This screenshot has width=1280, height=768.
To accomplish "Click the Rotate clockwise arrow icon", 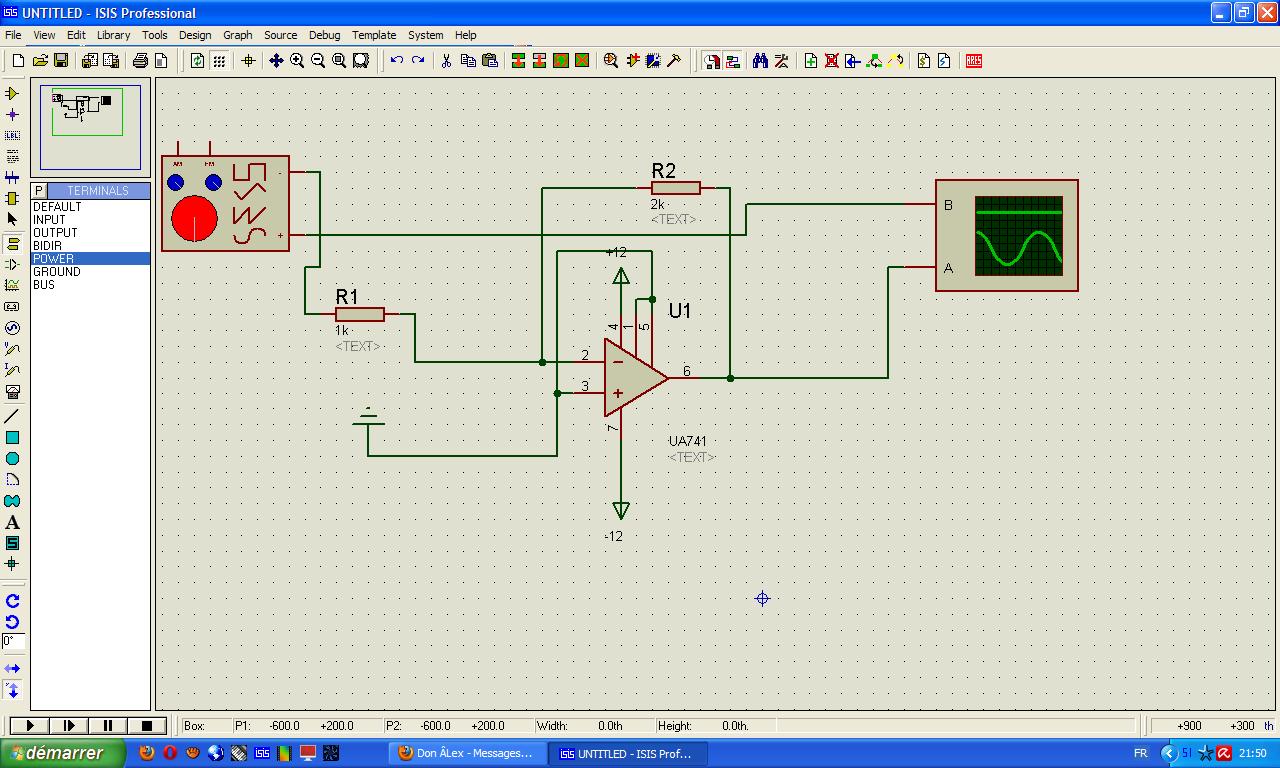I will click(12, 601).
